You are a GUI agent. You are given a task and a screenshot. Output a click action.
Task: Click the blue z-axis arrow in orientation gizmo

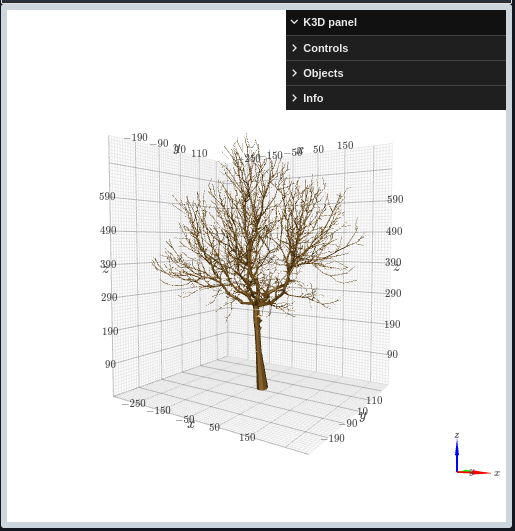pyautogui.click(x=457, y=454)
